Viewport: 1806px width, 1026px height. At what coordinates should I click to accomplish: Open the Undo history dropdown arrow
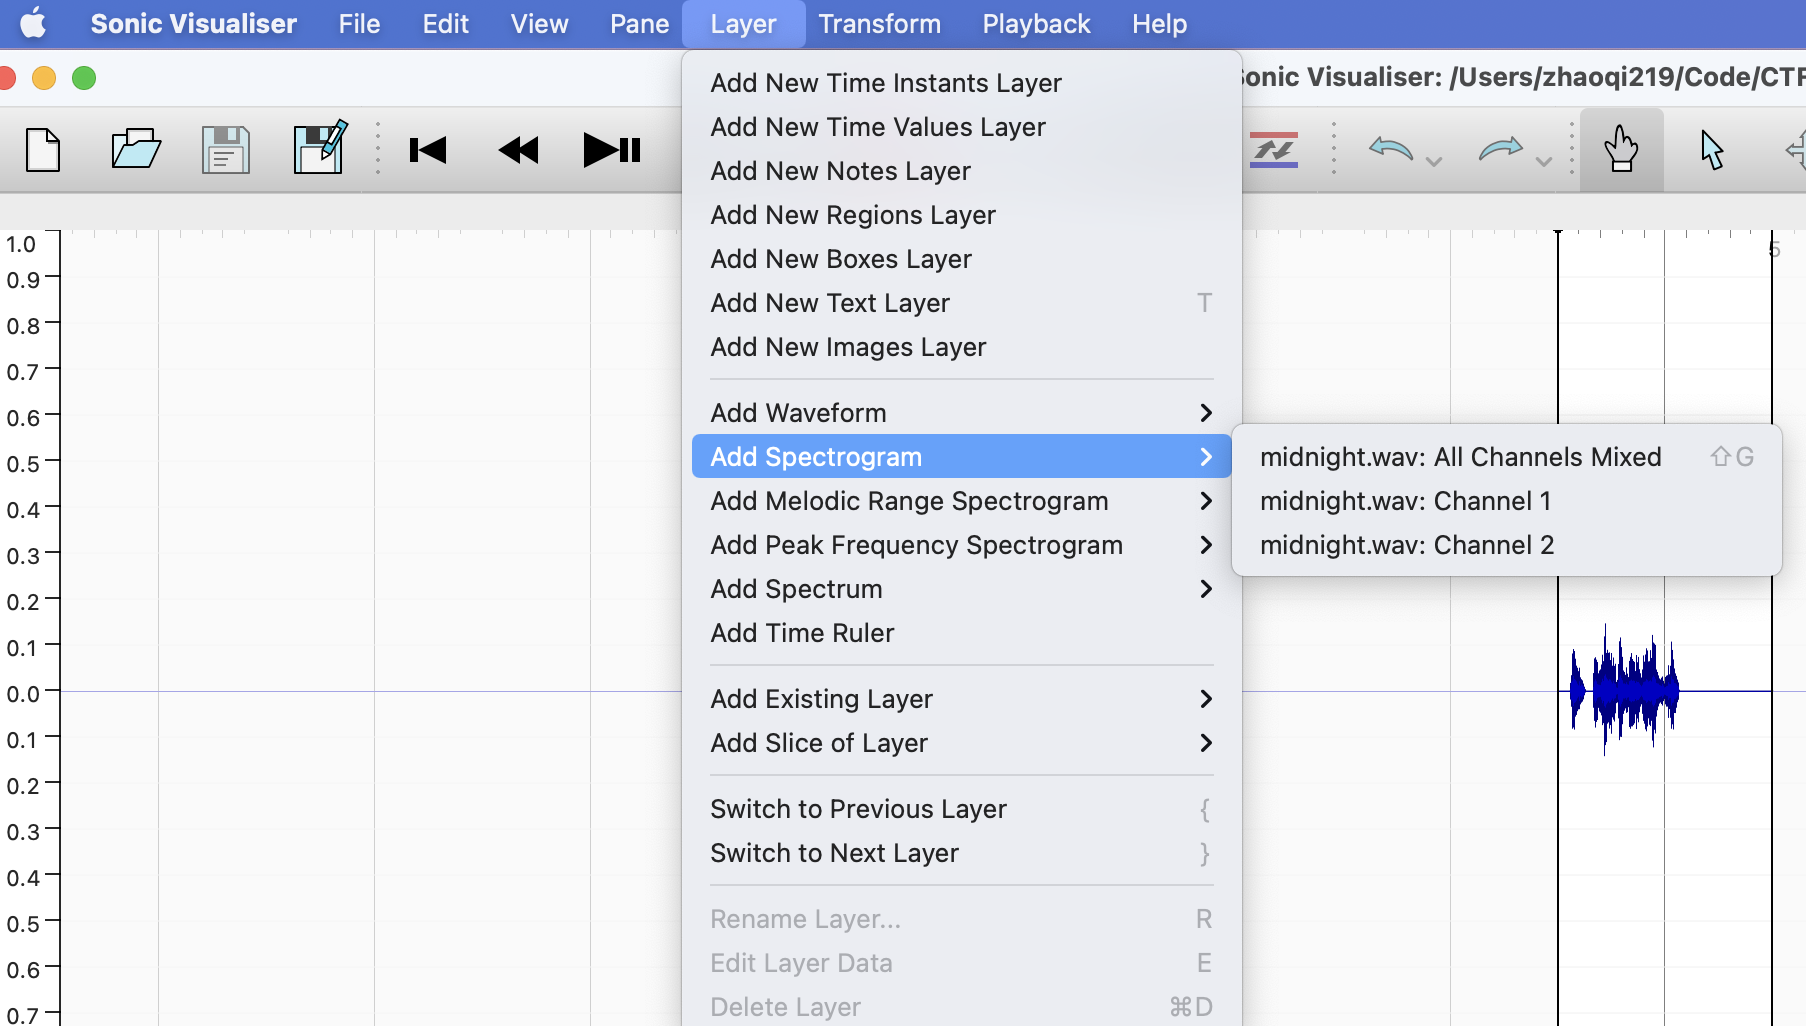[x=1434, y=162]
